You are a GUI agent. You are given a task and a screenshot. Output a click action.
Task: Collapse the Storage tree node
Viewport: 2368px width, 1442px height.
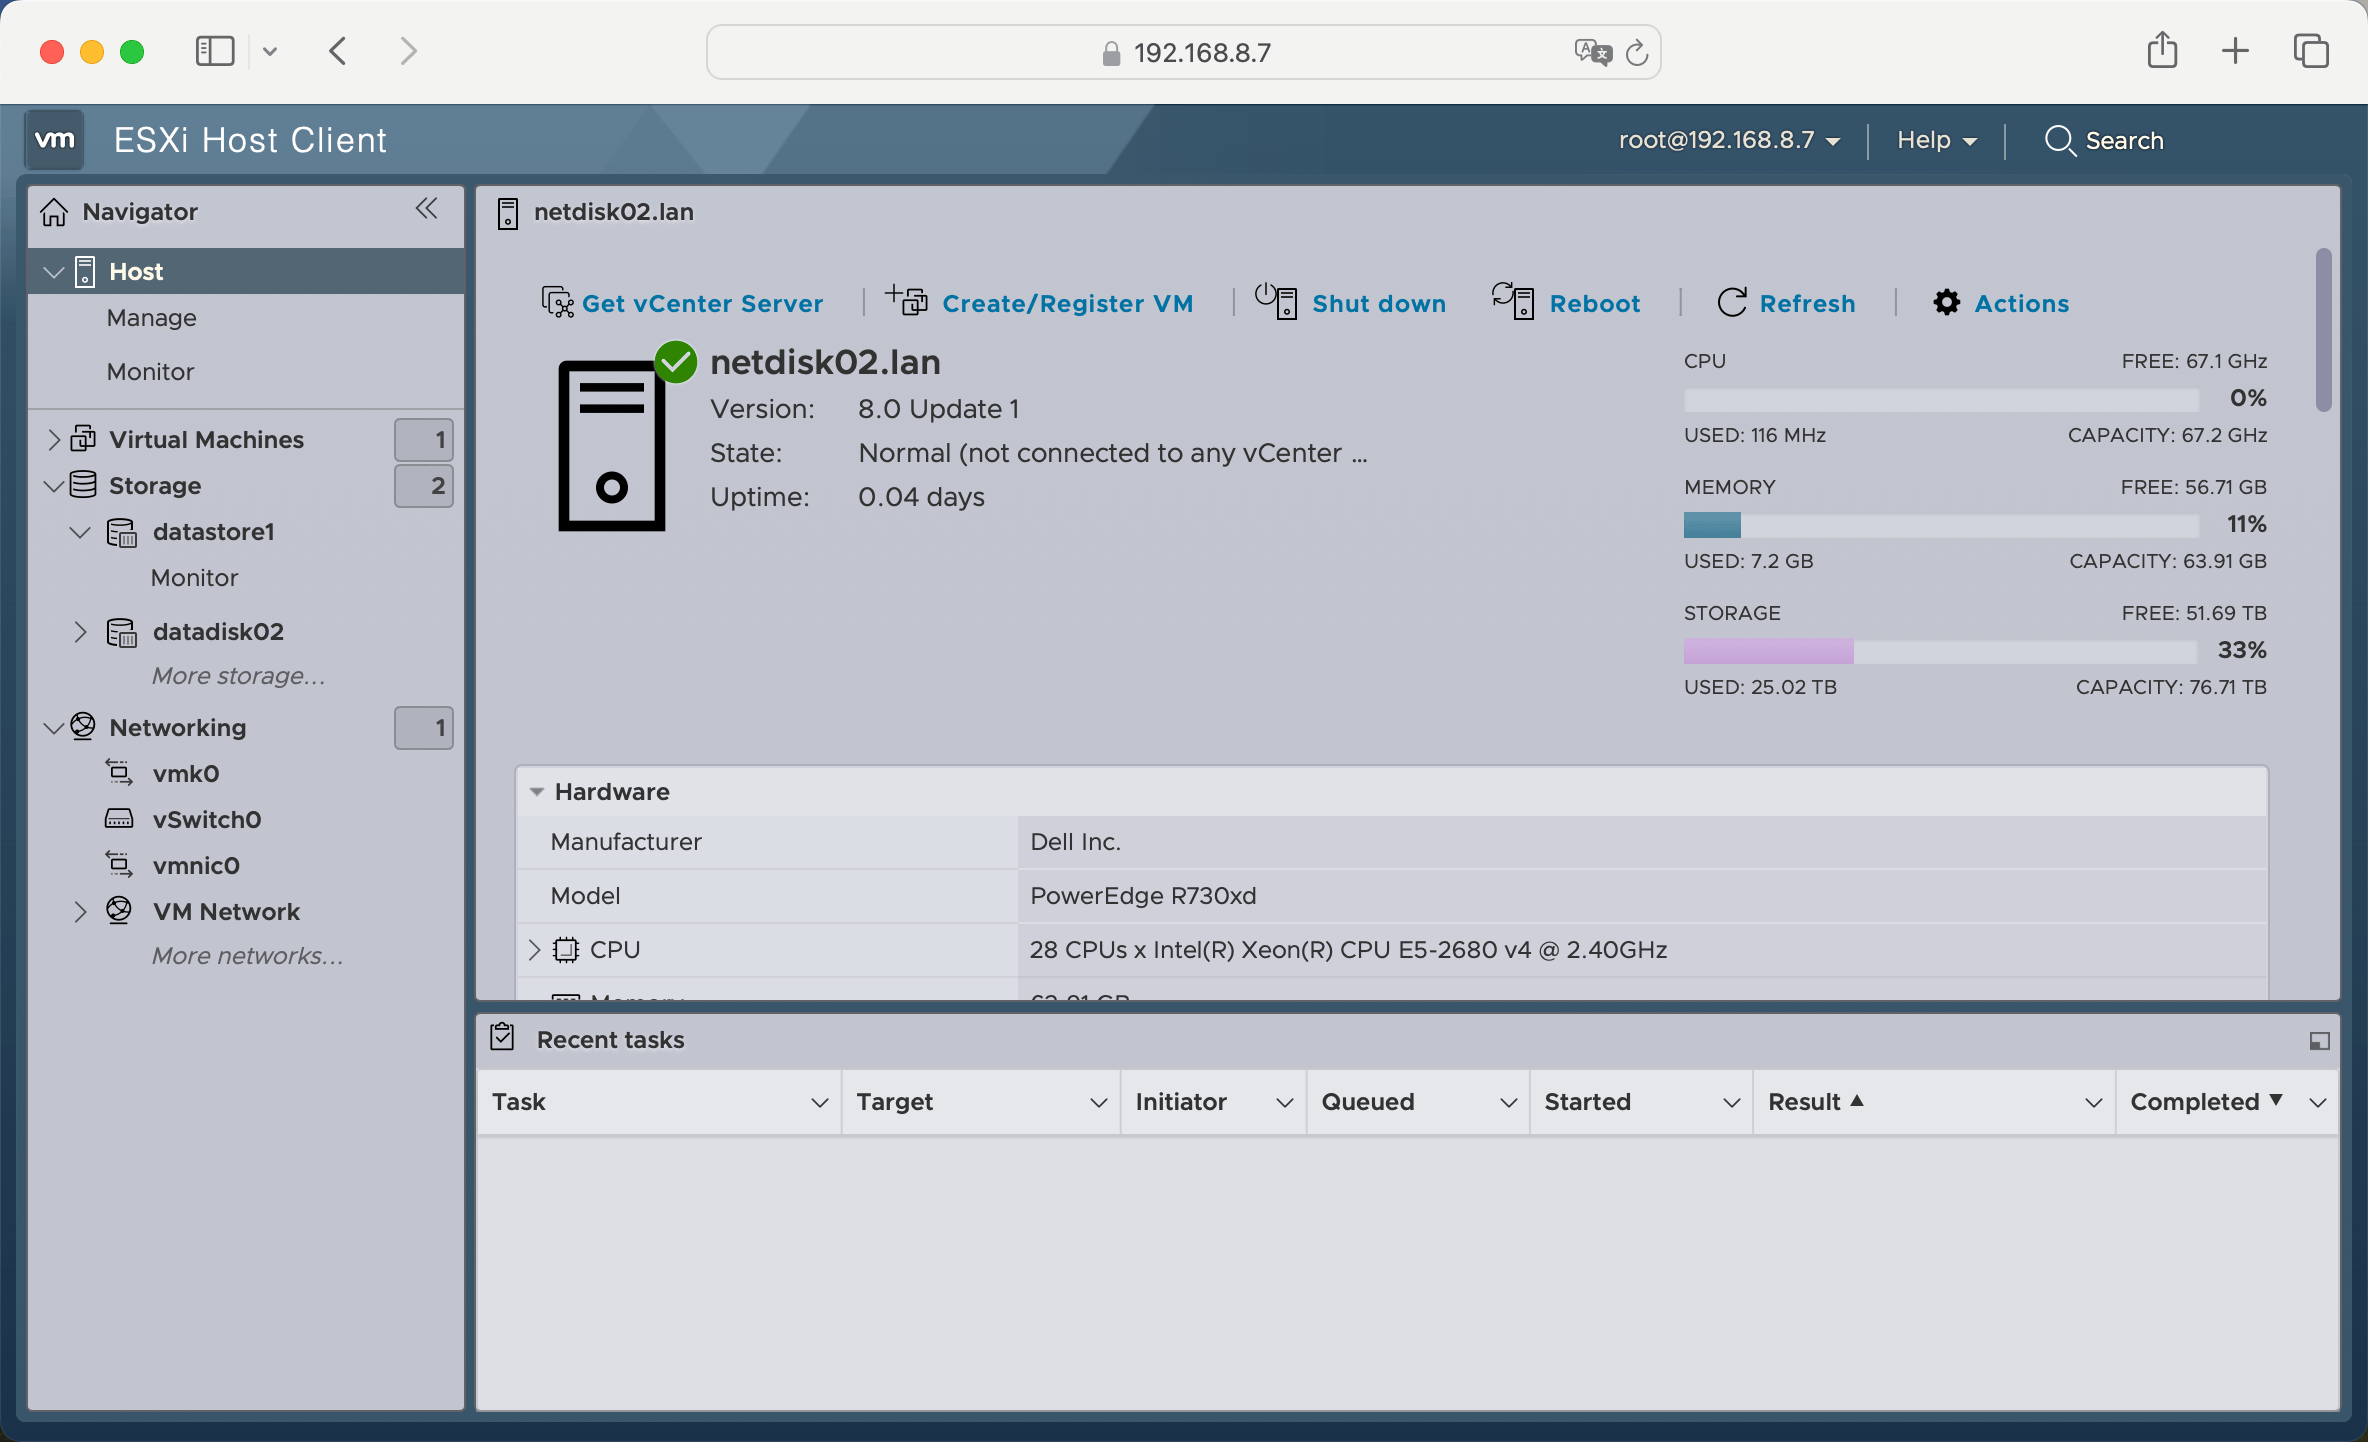54,486
